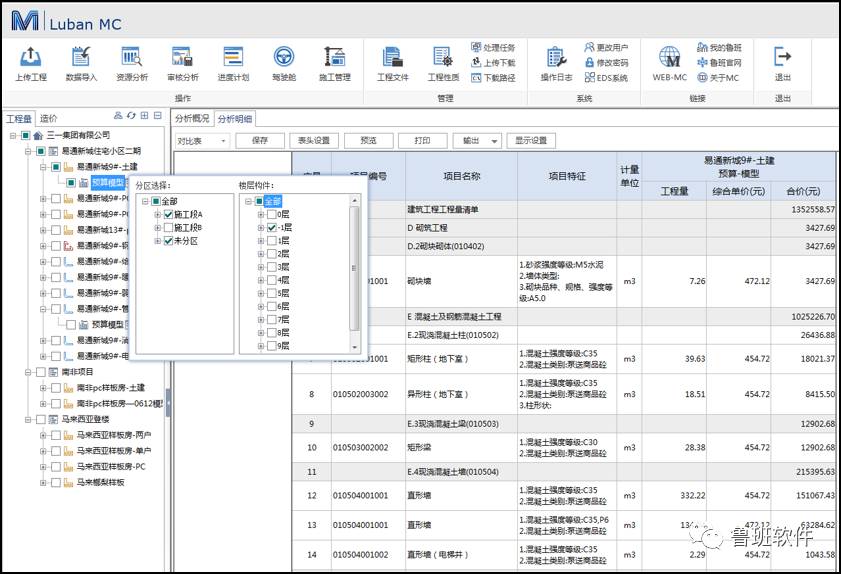Click the floor list scrollbar thumb
This screenshot has width=841, height=574.
pyautogui.click(x=354, y=268)
